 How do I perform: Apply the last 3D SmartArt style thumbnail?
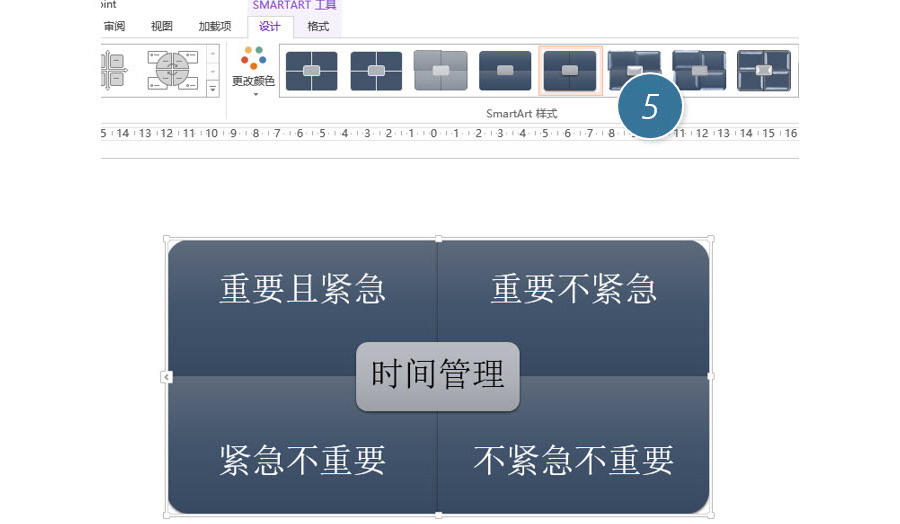[x=764, y=71]
